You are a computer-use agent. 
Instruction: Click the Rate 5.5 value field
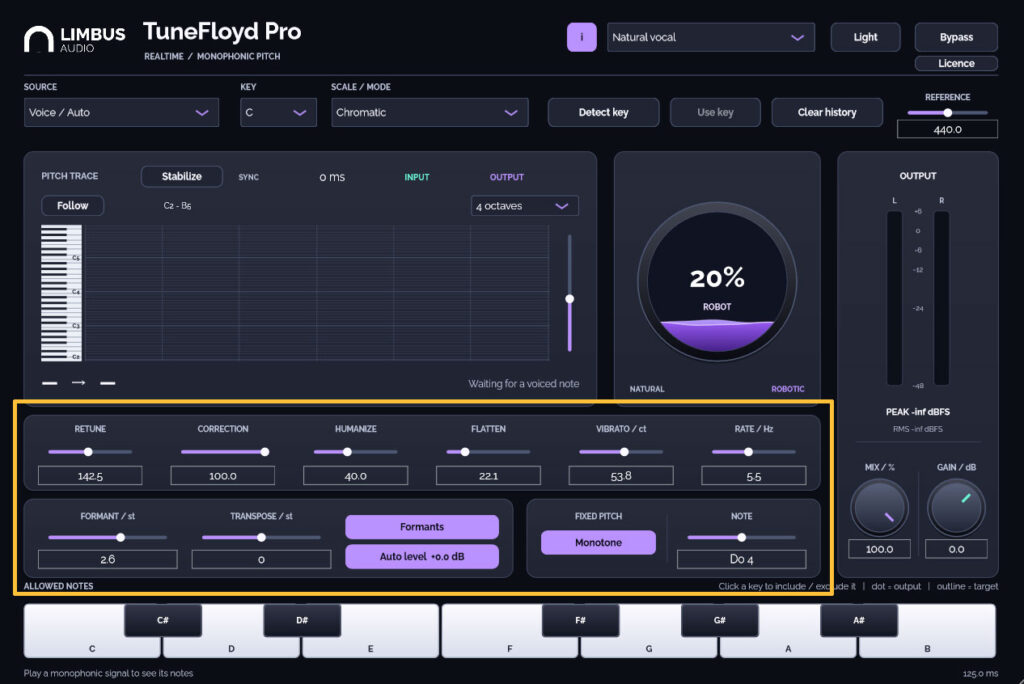click(754, 476)
